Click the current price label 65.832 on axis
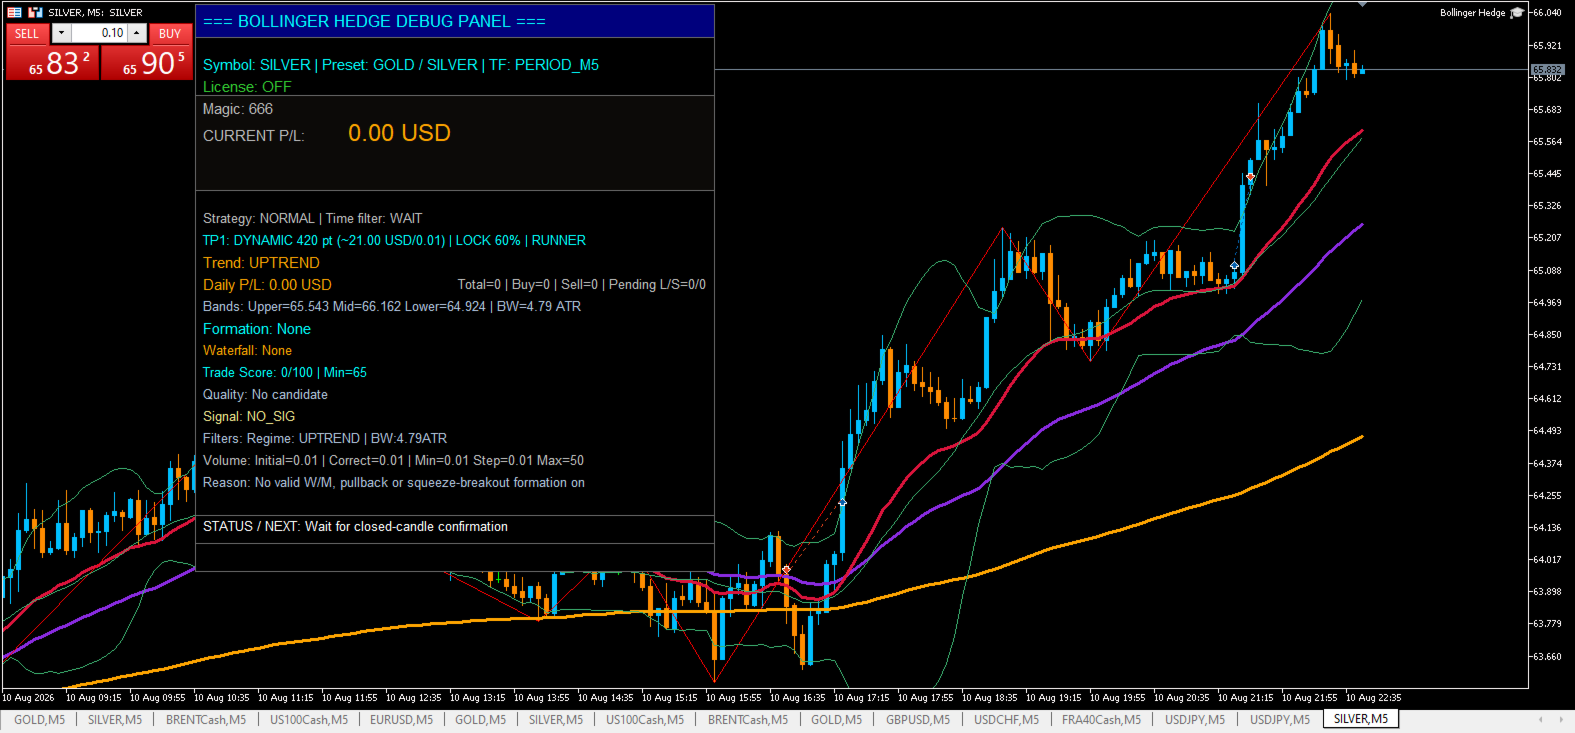1575x733 pixels. pos(1547,70)
